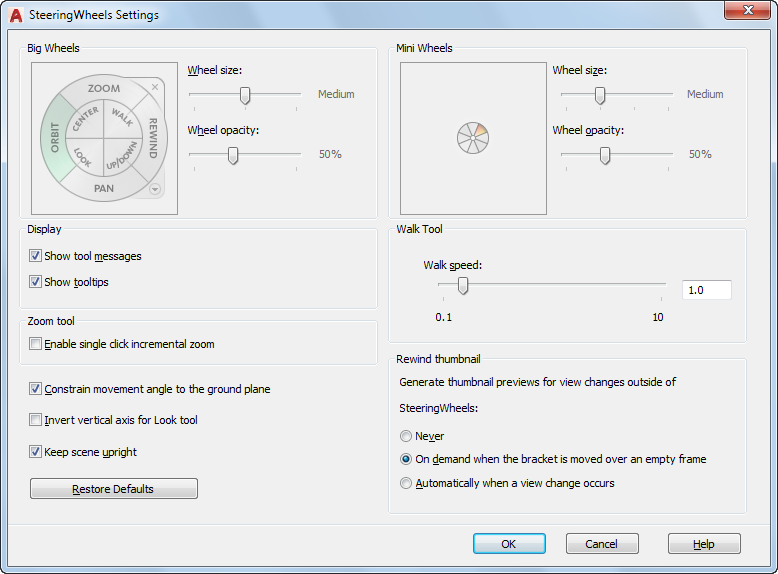Viewport: 778px width, 574px height.
Task: Confirm settings with the OK button
Action: pos(509,544)
